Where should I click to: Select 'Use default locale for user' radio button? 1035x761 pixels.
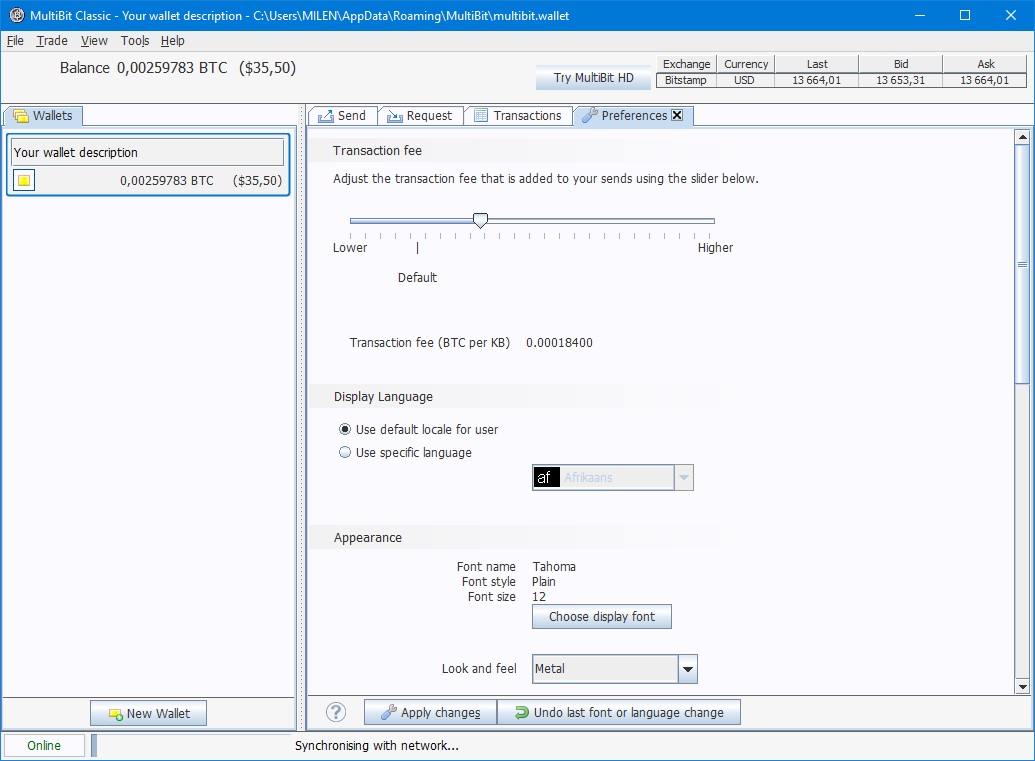345,429
